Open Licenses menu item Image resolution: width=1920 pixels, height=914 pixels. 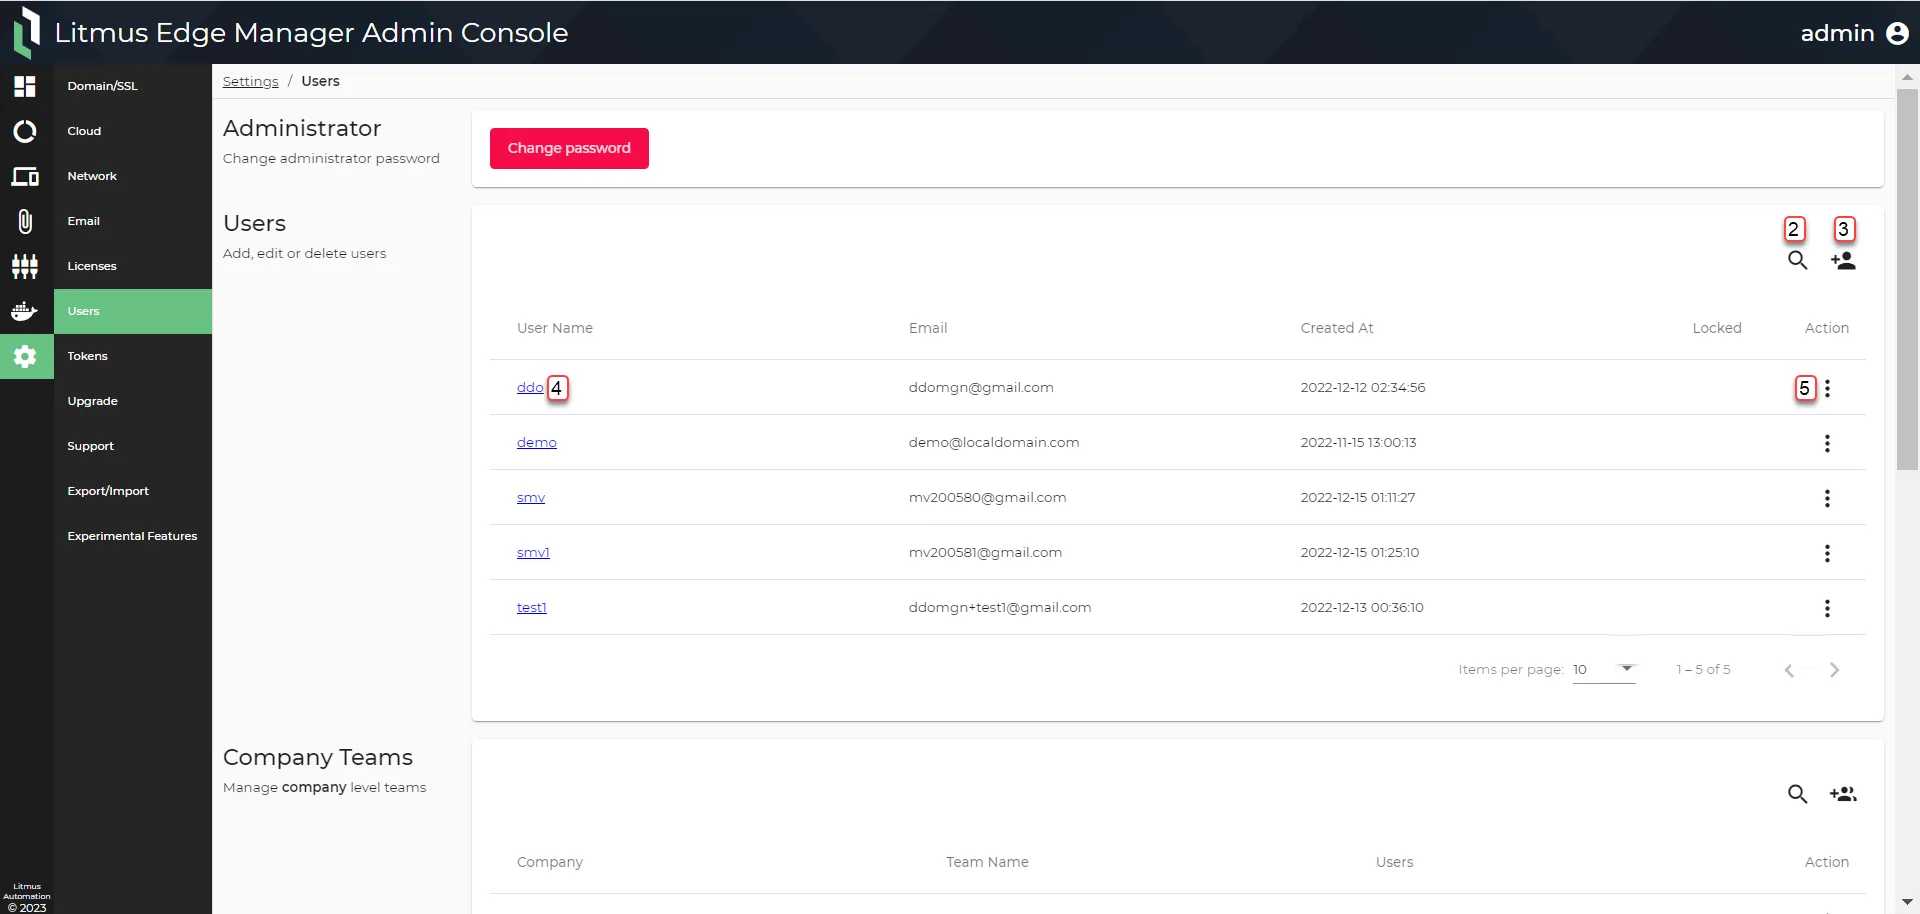(x=133, y=266)
